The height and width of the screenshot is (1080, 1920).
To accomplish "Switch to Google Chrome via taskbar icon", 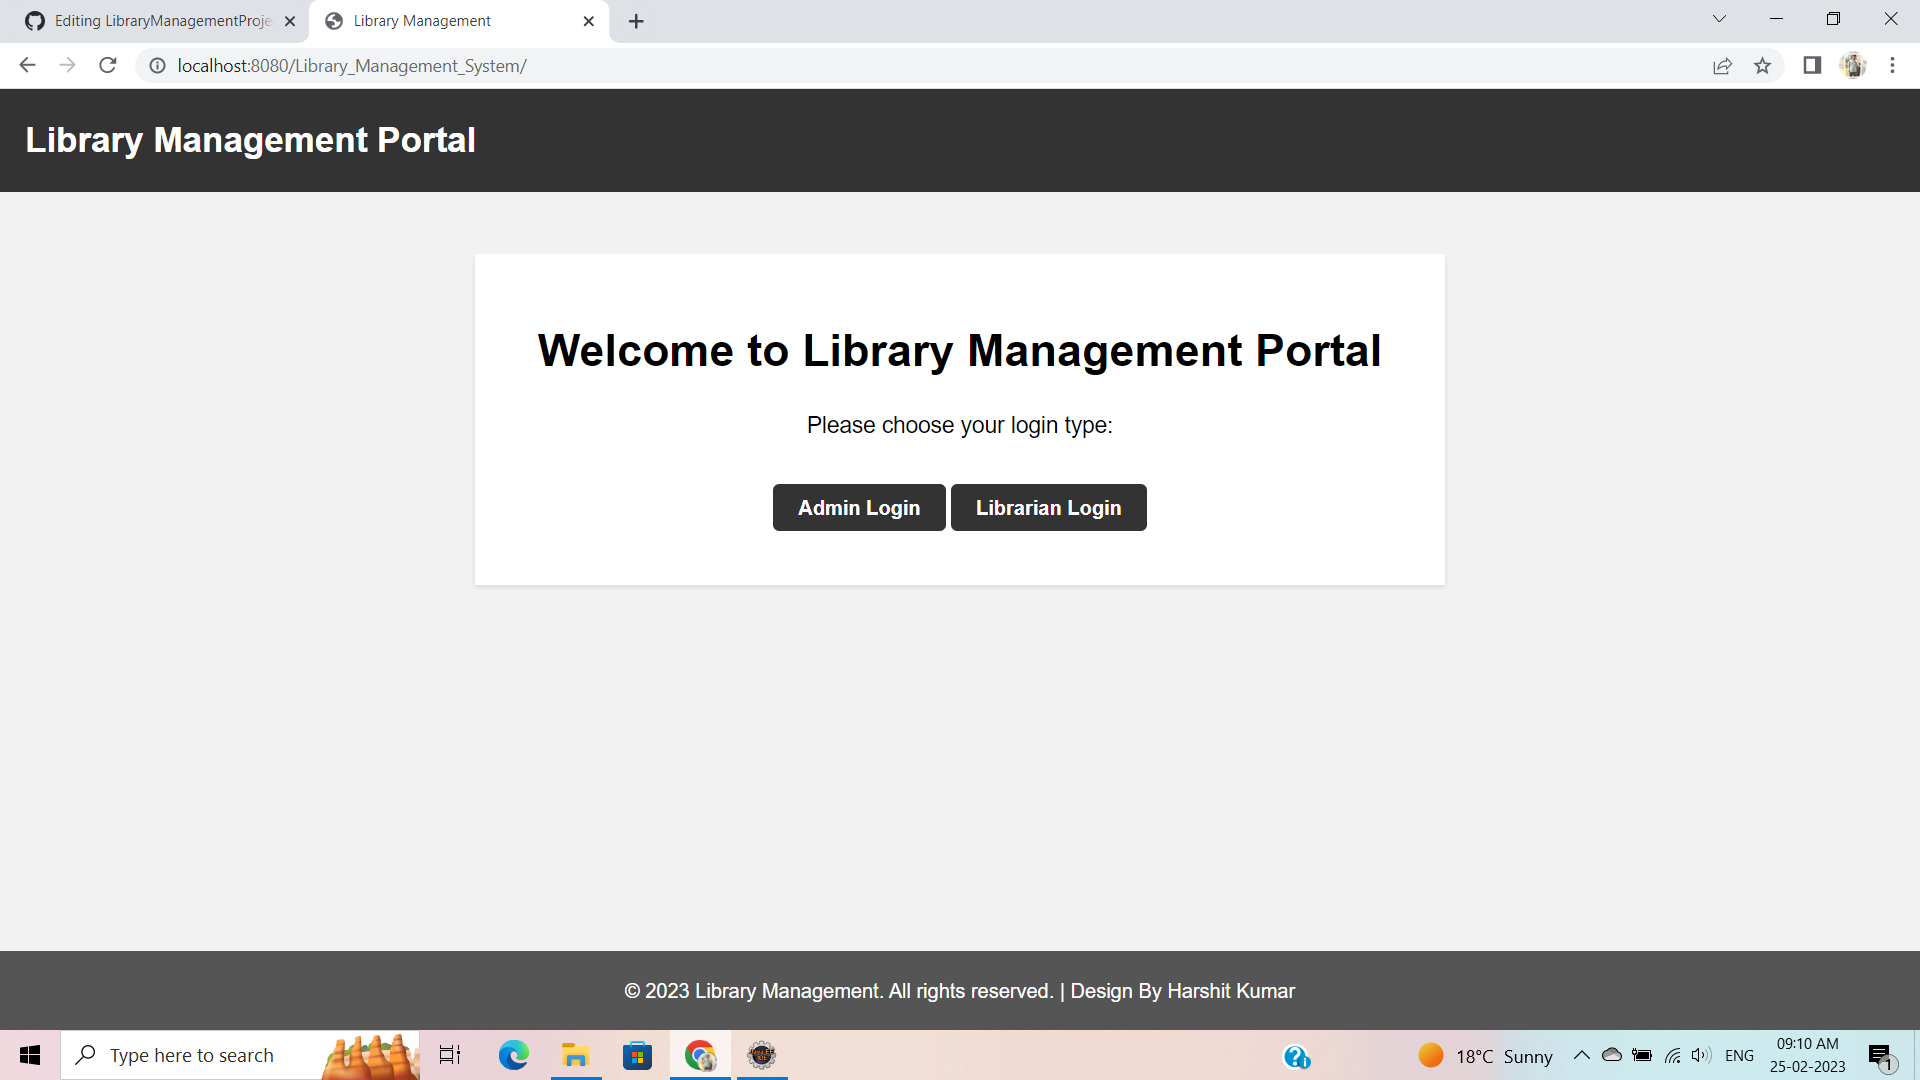I will [x=700, y=1055].
